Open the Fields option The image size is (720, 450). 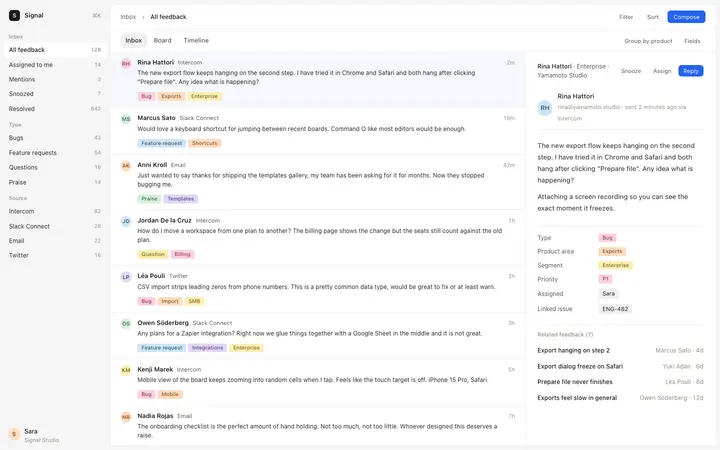tap(692, 41)
